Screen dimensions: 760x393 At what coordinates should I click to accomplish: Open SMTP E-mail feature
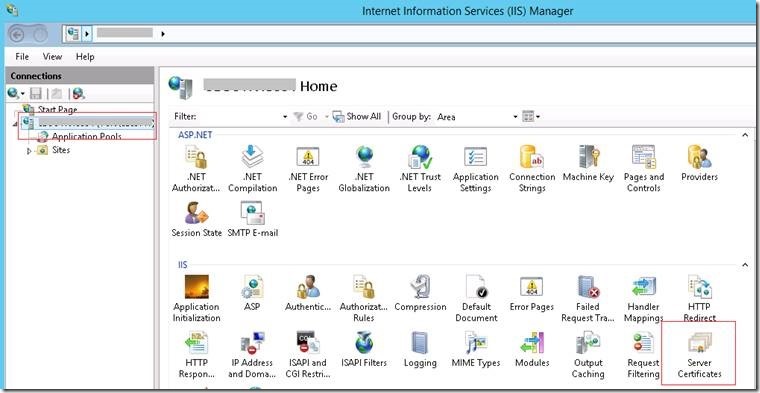[253, 219]
